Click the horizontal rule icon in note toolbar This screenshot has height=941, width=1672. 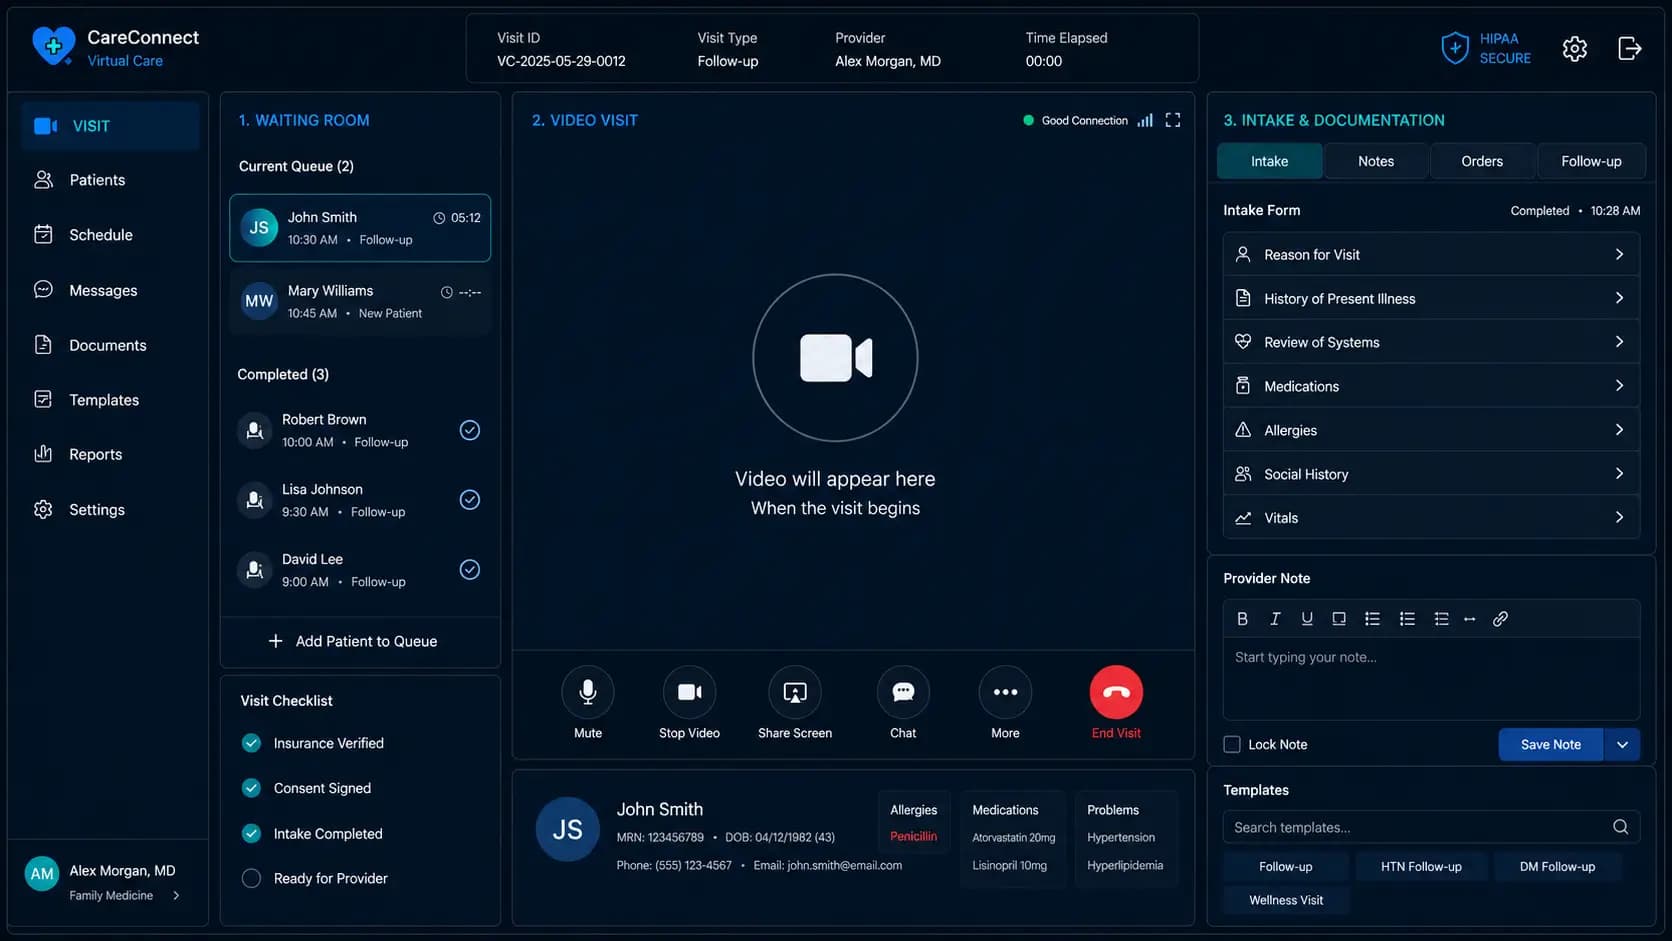[x=1469, y=619]
